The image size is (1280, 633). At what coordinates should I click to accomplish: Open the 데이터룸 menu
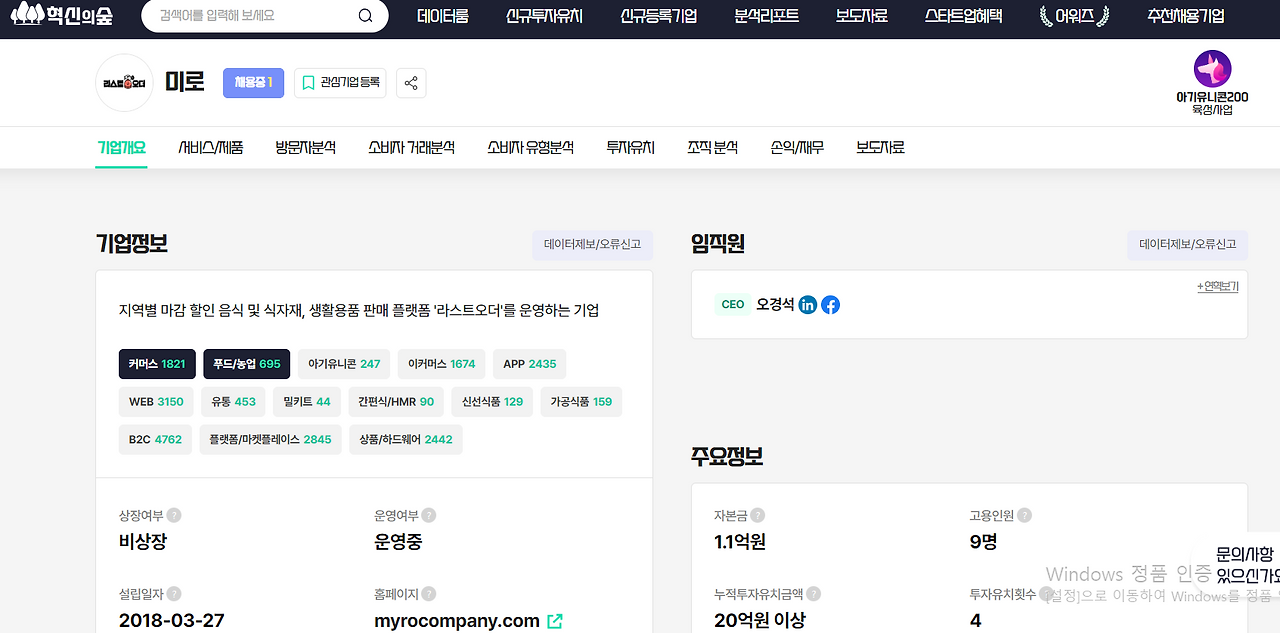pos(443,16)
